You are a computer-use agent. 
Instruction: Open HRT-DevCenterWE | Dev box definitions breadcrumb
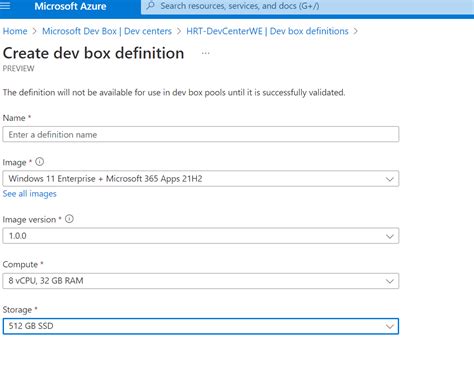tap(267, 31)
